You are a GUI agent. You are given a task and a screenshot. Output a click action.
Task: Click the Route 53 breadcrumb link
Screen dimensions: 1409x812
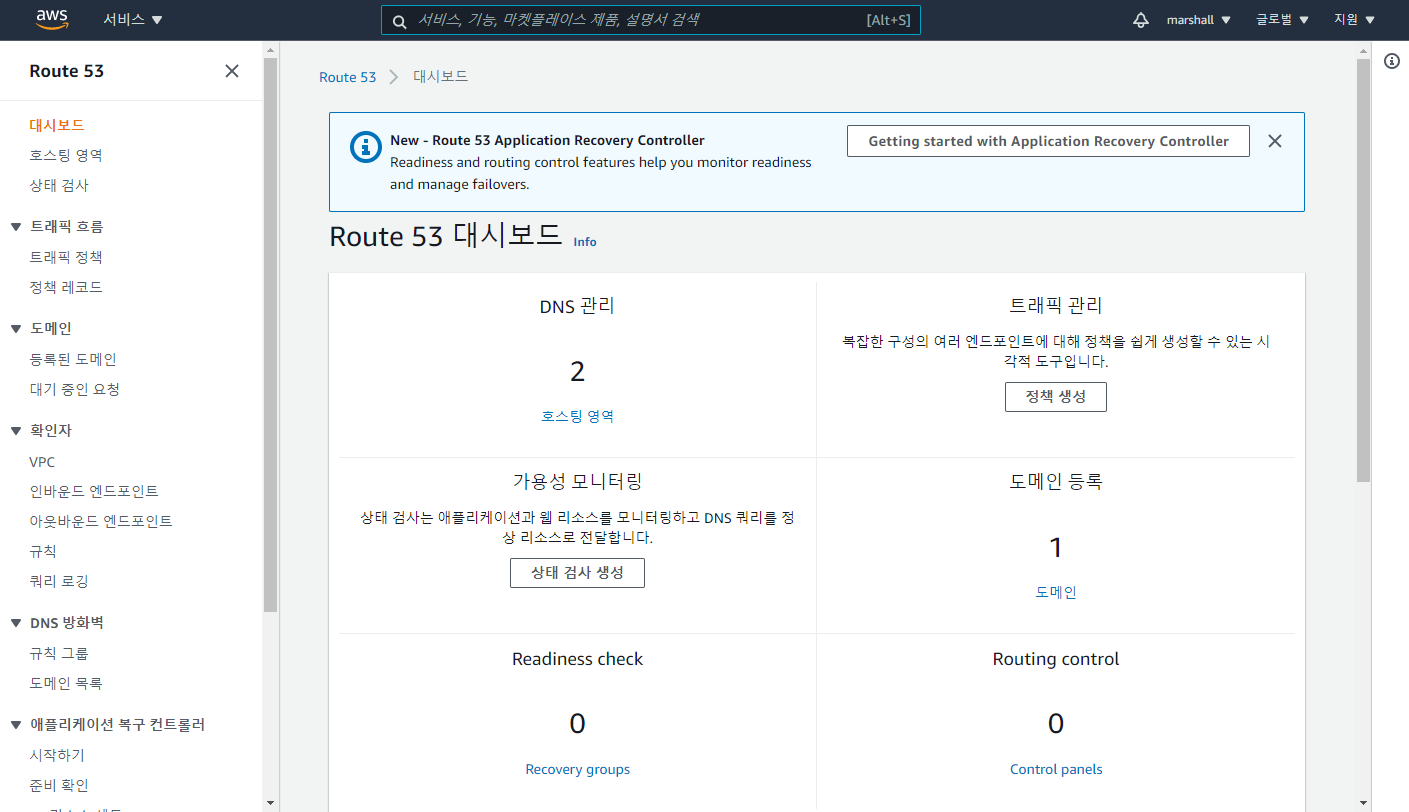click(x=348, y=77)
